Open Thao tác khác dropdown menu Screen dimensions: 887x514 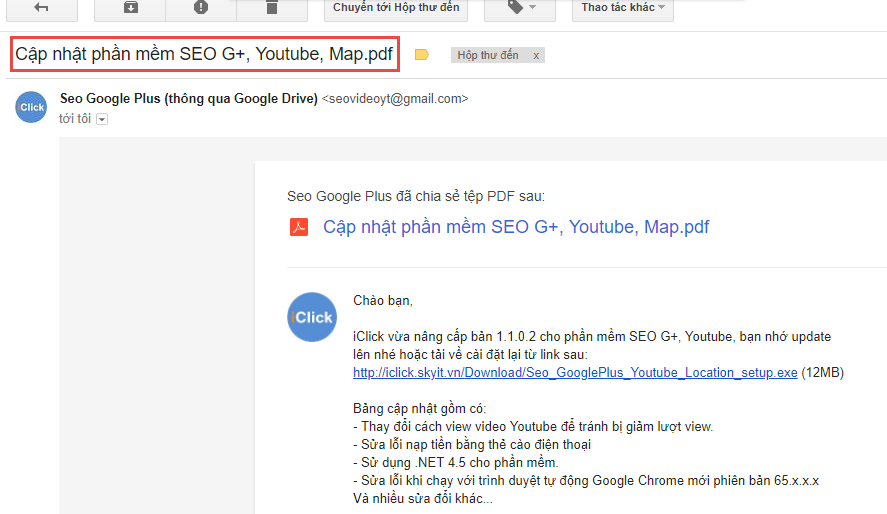pyautogui.click(x=623, y=8)
